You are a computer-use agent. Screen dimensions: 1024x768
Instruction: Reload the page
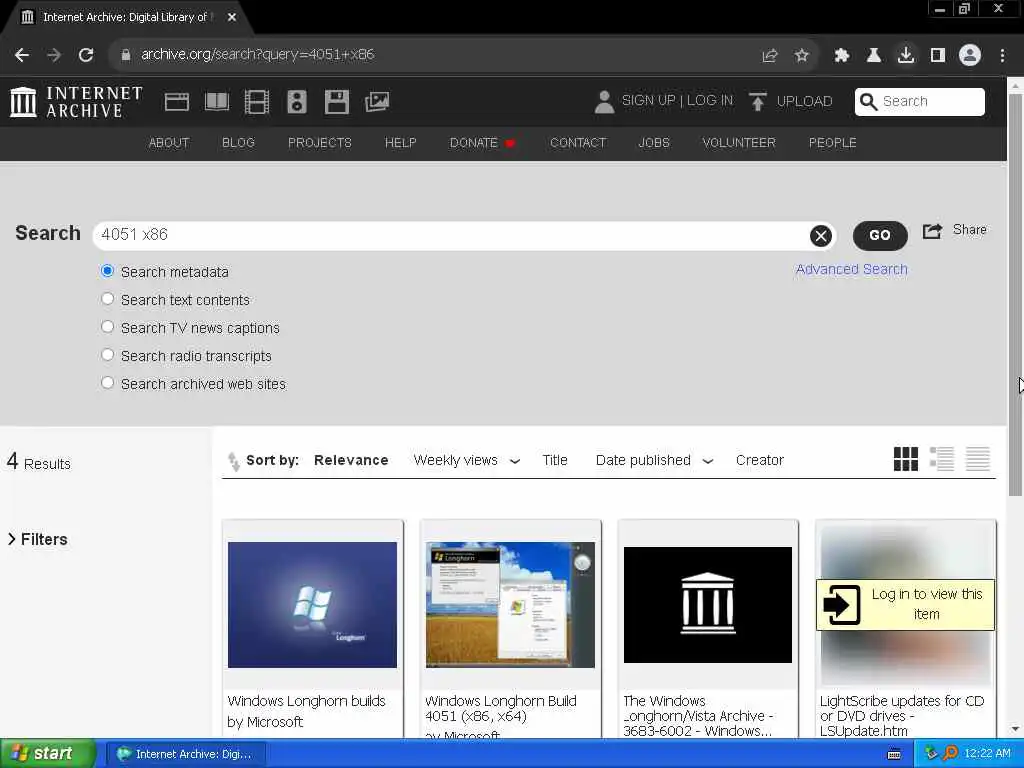click(86, 55)
